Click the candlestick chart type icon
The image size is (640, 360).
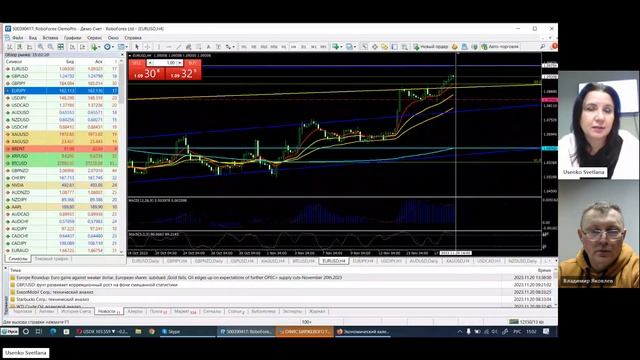[19, 47]
